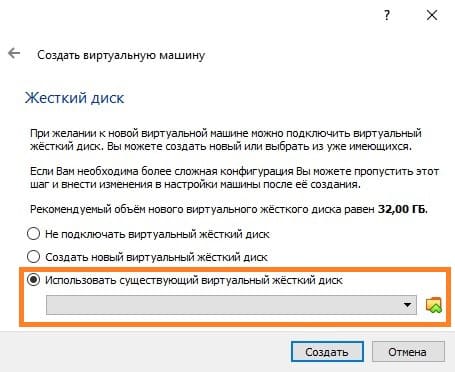Open the empty virtual disk combo box
455x372 pixels.
pos(231,305)
